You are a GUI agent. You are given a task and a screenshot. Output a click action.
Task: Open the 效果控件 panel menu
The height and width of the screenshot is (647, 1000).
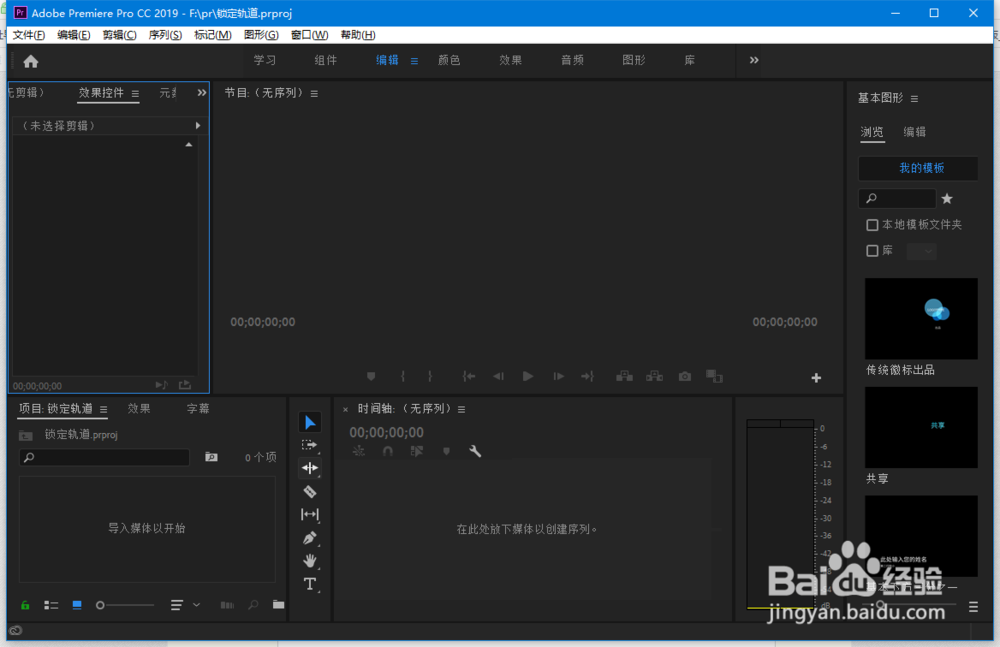click(135, 94)
